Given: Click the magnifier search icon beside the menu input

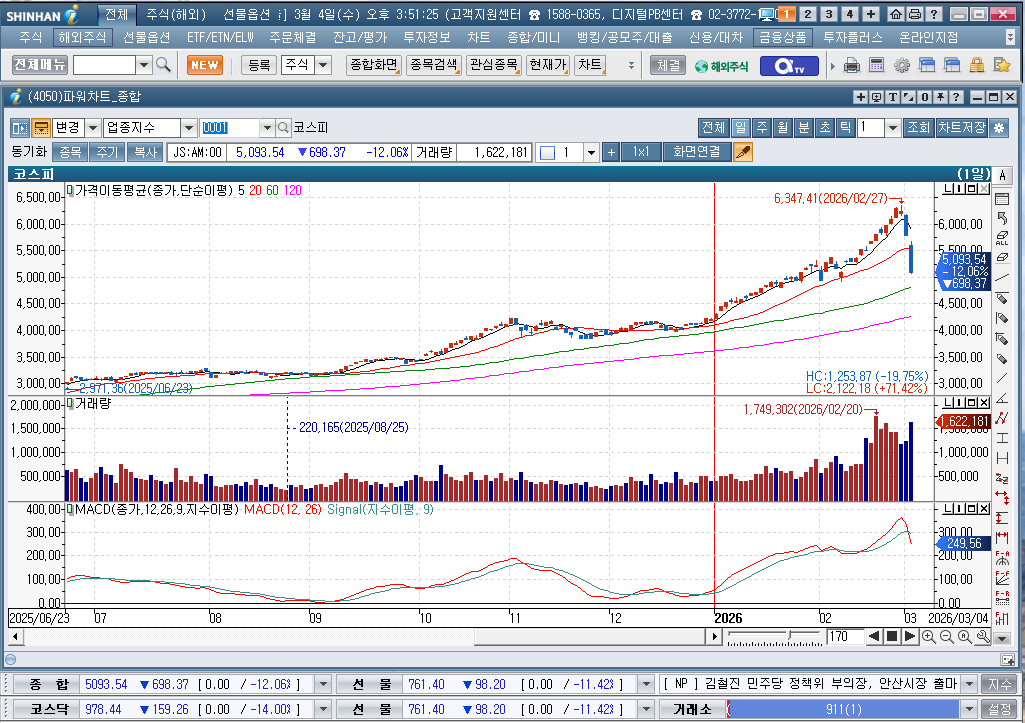Looking at the screenshot, I should (x=163, y=65).
